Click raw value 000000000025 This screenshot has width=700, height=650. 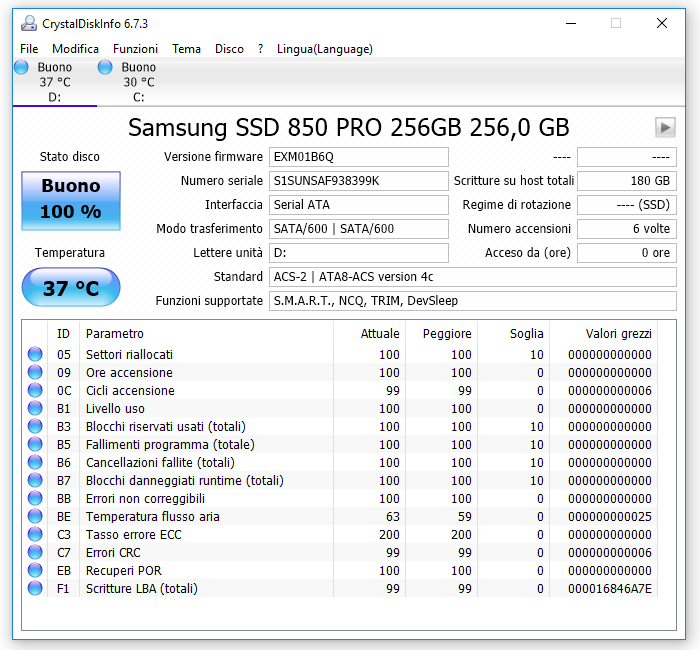(609, 517)
